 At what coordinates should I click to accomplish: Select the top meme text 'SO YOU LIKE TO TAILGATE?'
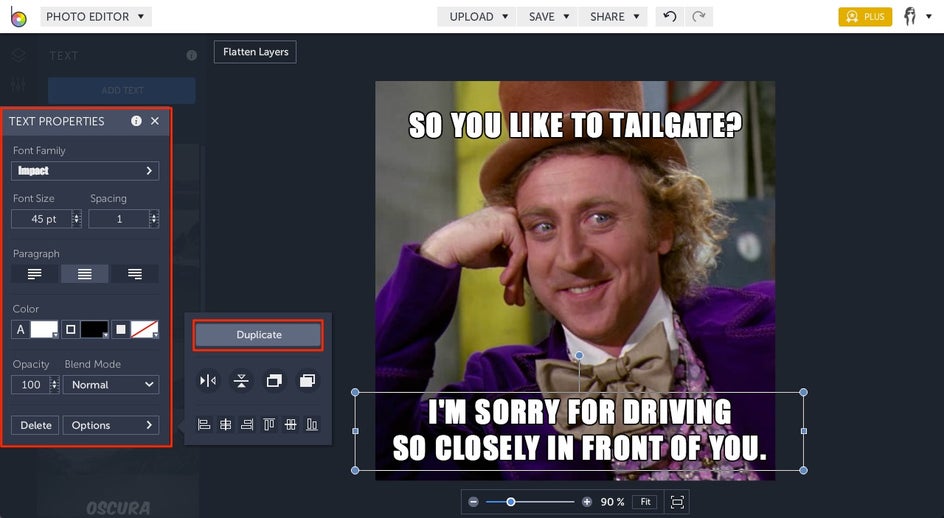point(575,126)
